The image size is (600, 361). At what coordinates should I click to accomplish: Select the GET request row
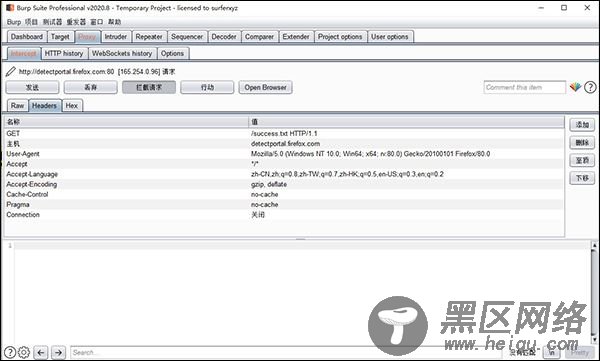tap(284, 133)
